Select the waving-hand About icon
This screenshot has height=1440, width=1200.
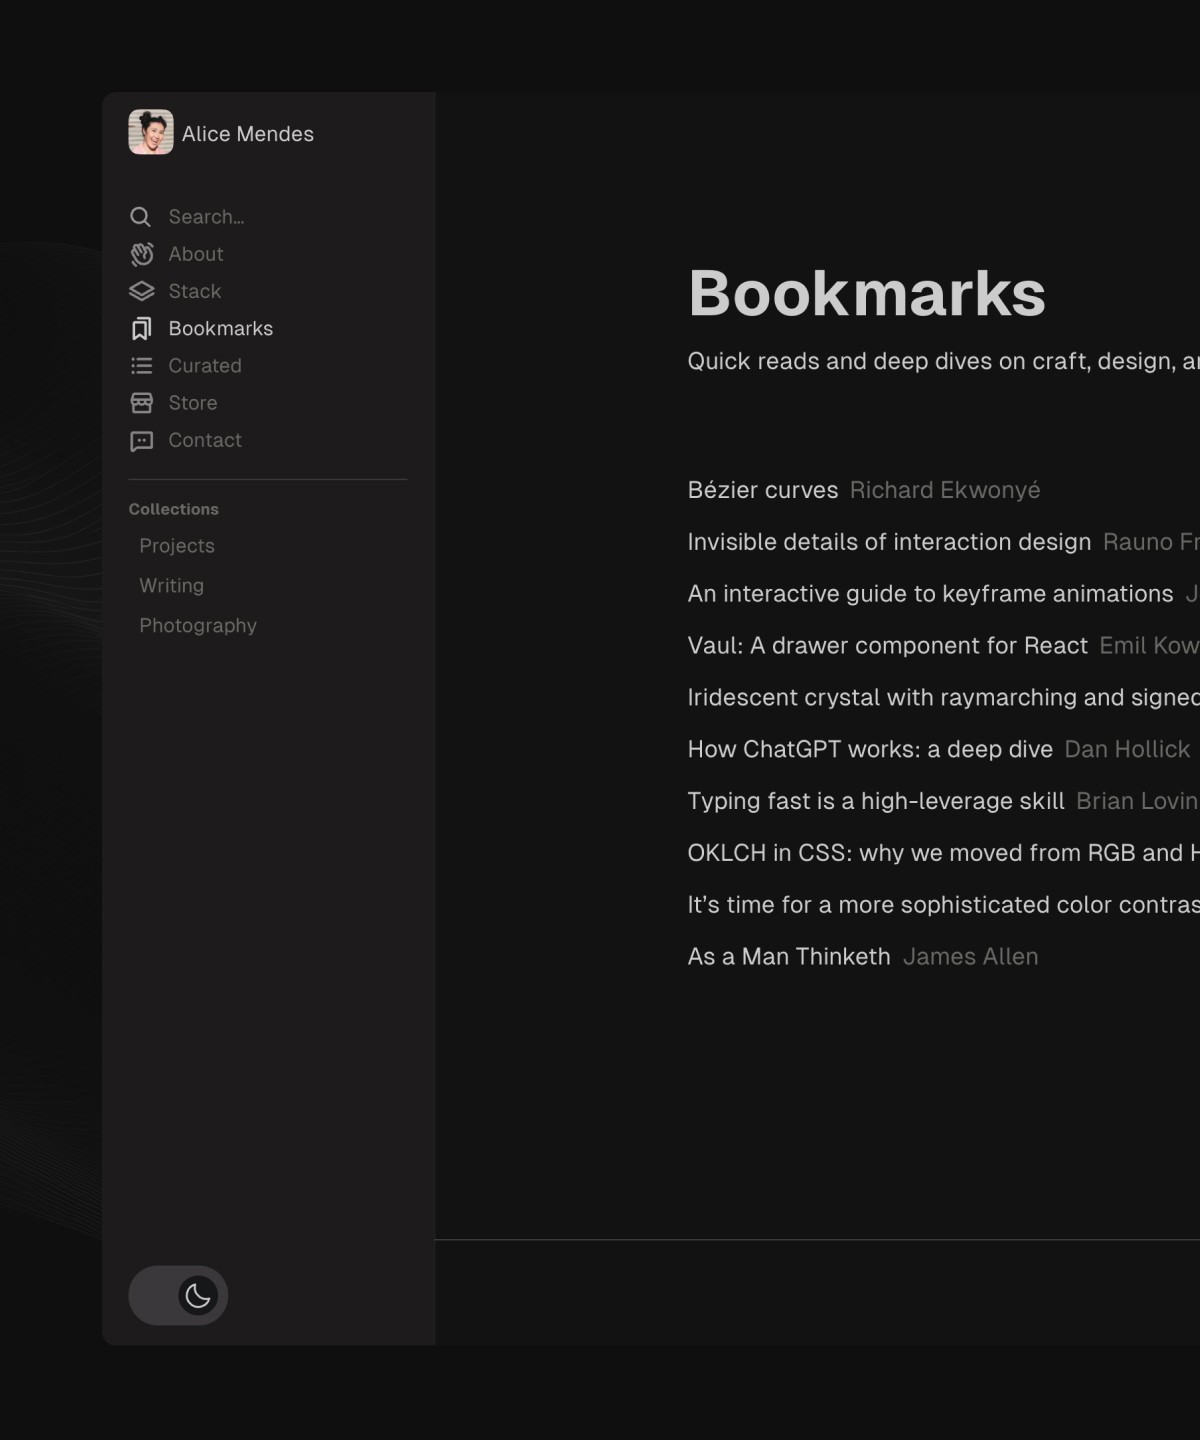(140, 254)
